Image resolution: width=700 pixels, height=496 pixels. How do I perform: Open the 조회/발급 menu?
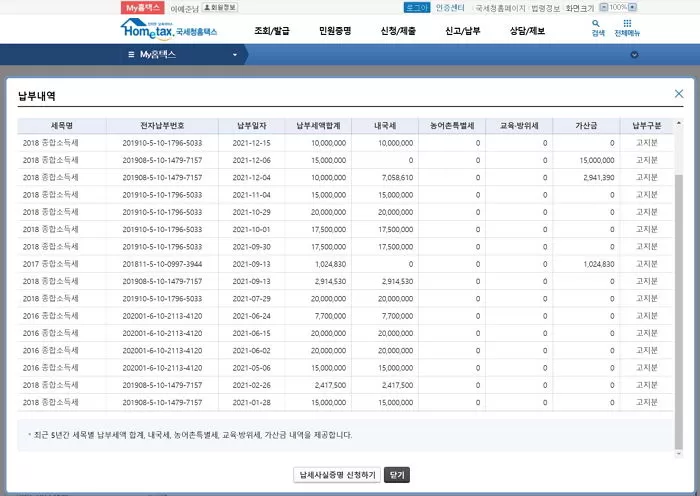pos(272,31)
